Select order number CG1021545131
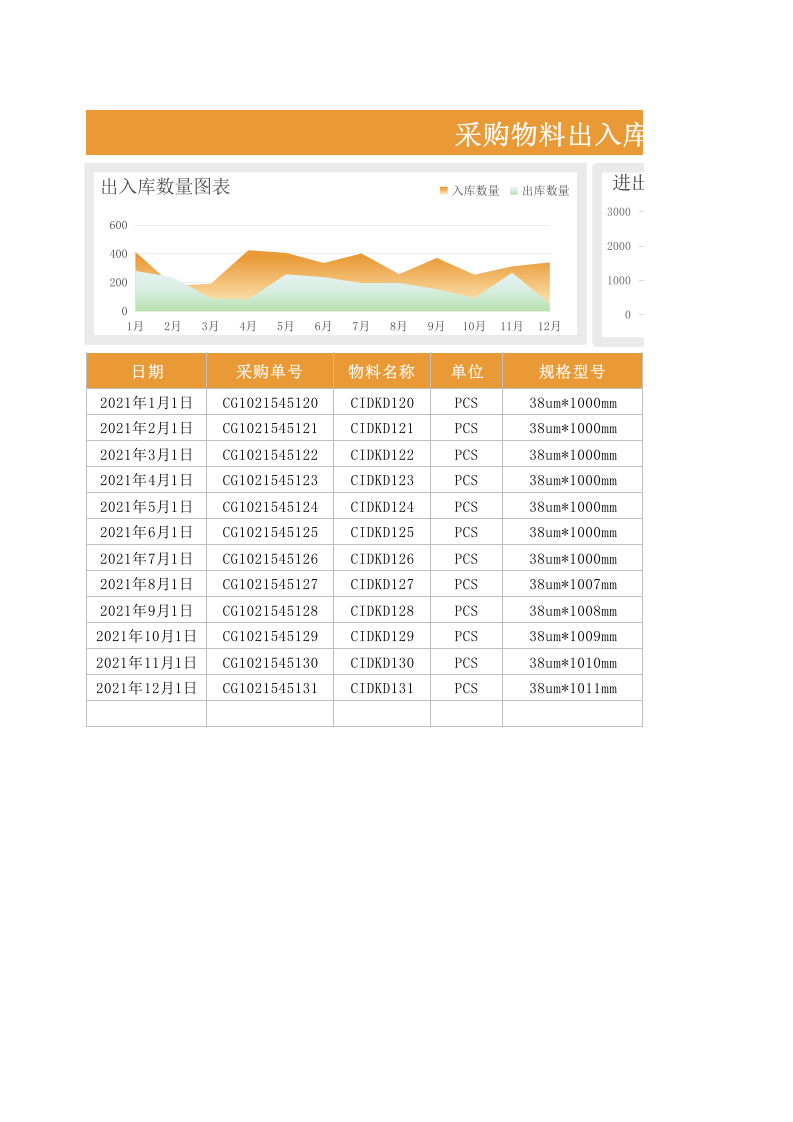Image resolution: width=793 pixels, height=1122 pixels. click(x=270, y=688)
